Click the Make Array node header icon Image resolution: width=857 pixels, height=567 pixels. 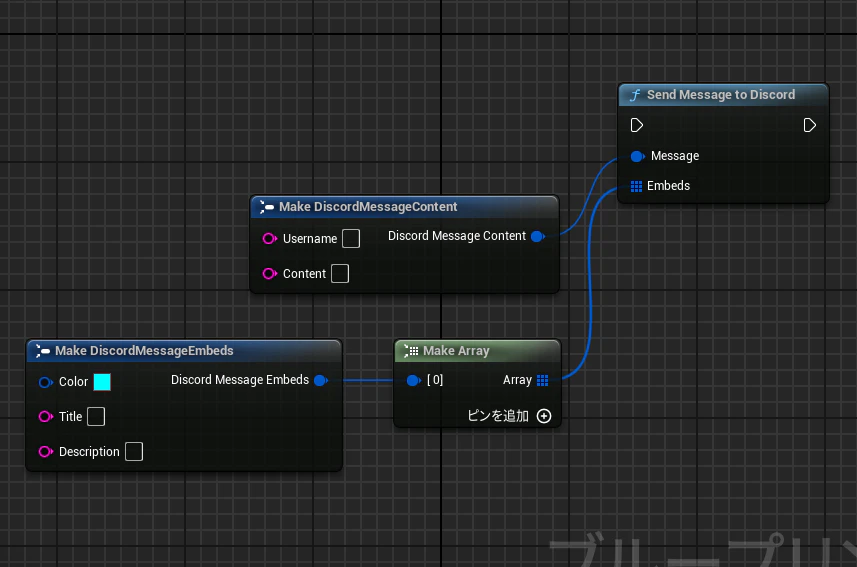tap(411, 350)
